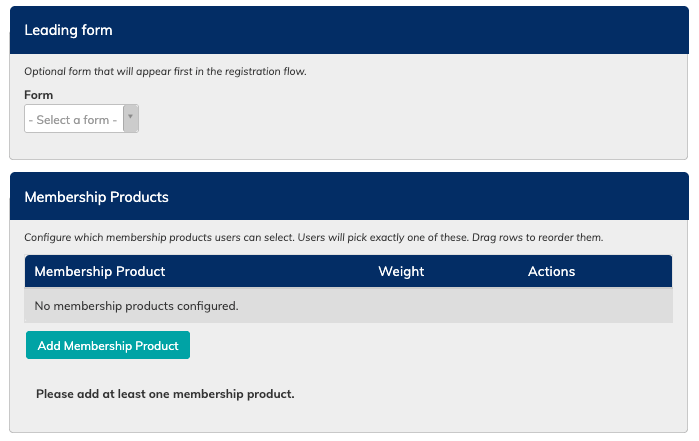Open the 'Select a form' dropdown
This screenshot has height=441, width=699.
(x=81, y=119)
